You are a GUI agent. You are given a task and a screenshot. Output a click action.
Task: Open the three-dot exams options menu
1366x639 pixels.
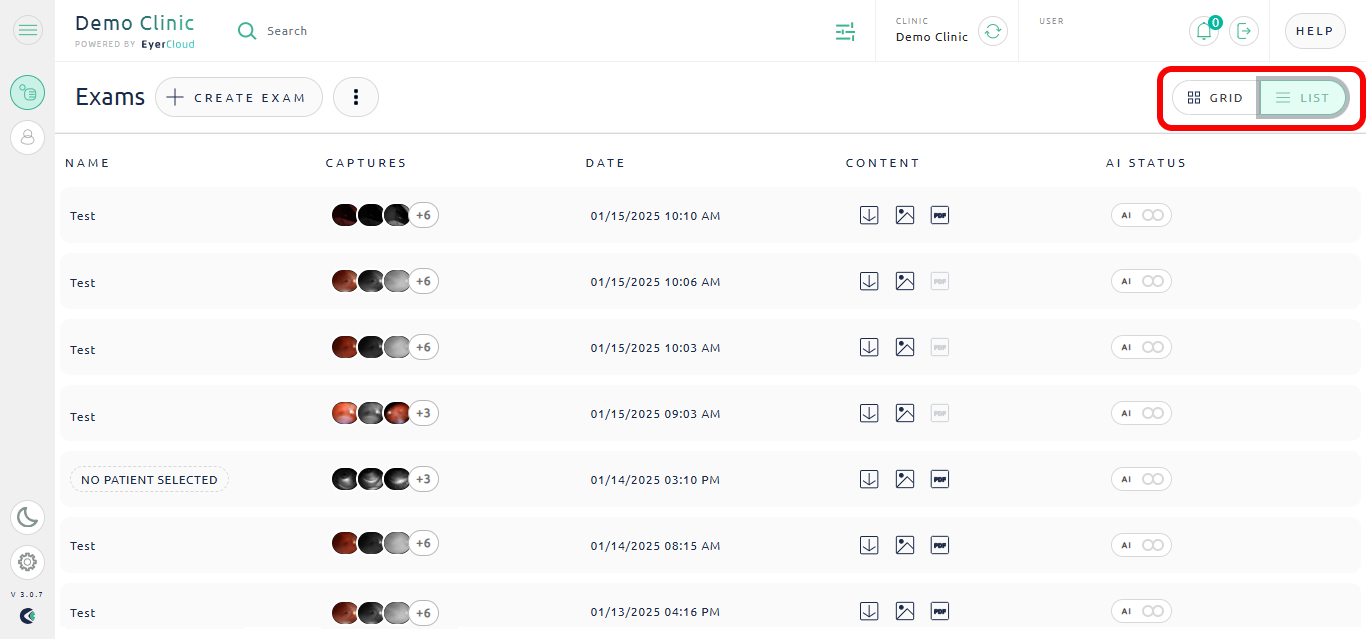[355, 97]
